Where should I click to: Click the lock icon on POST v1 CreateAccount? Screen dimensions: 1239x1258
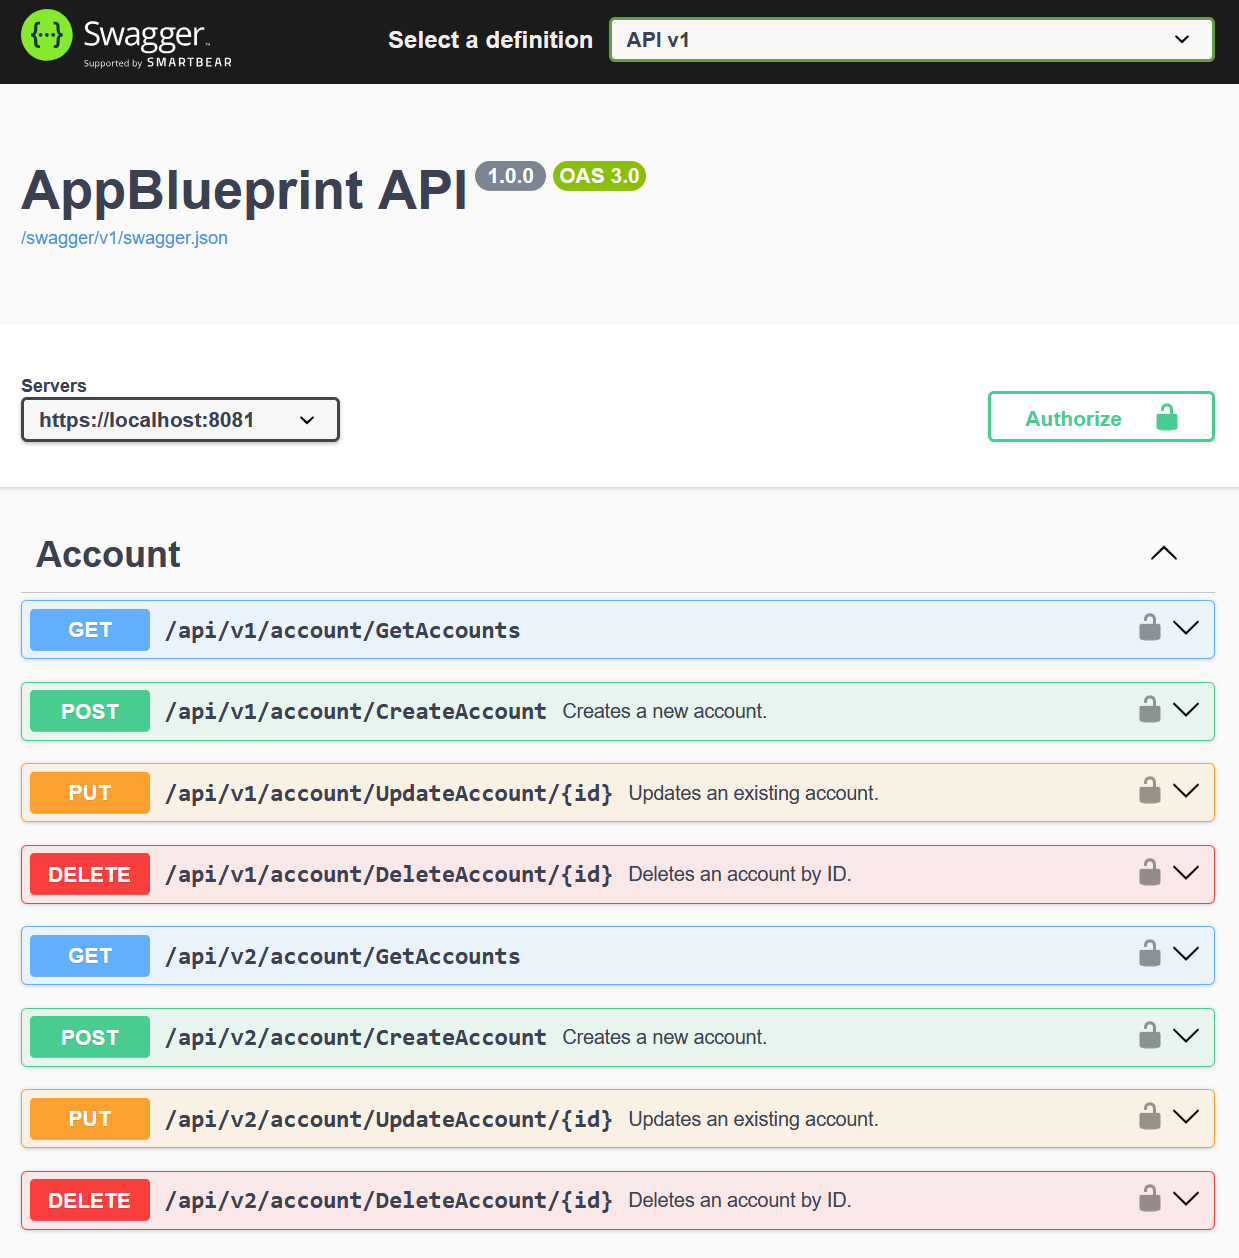pyautogui.click(x=1150, y=710)
